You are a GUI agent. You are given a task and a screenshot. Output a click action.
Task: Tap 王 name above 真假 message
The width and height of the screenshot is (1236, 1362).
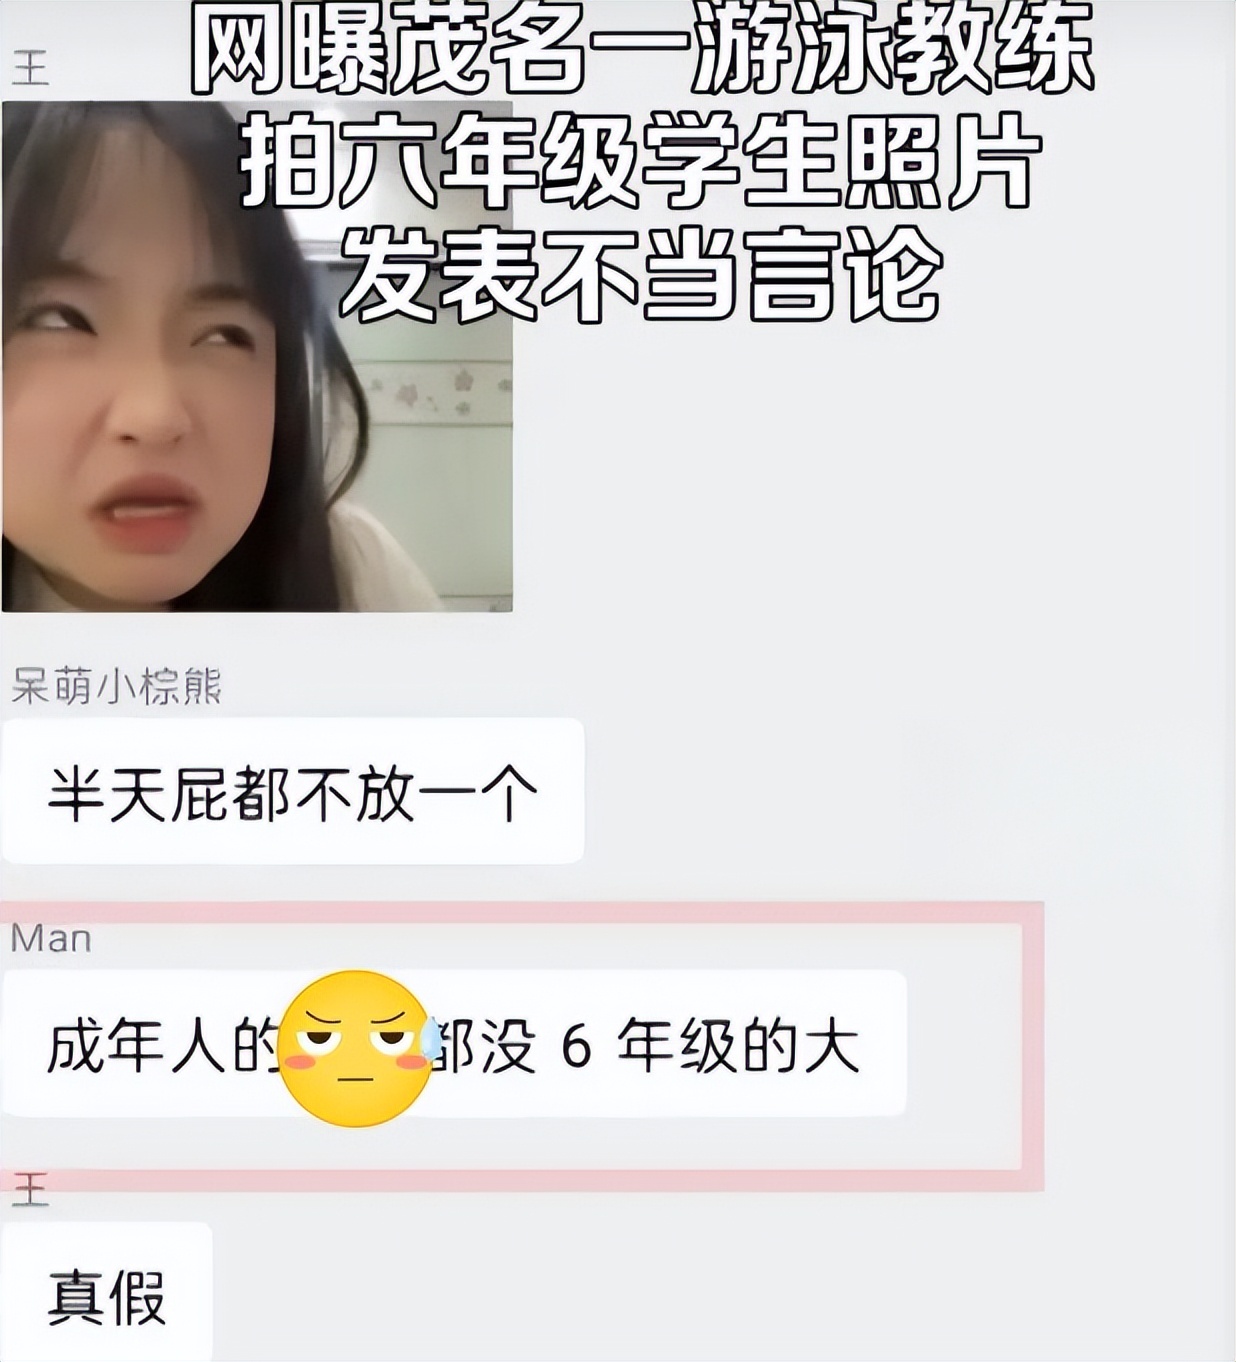(30, 1190)
